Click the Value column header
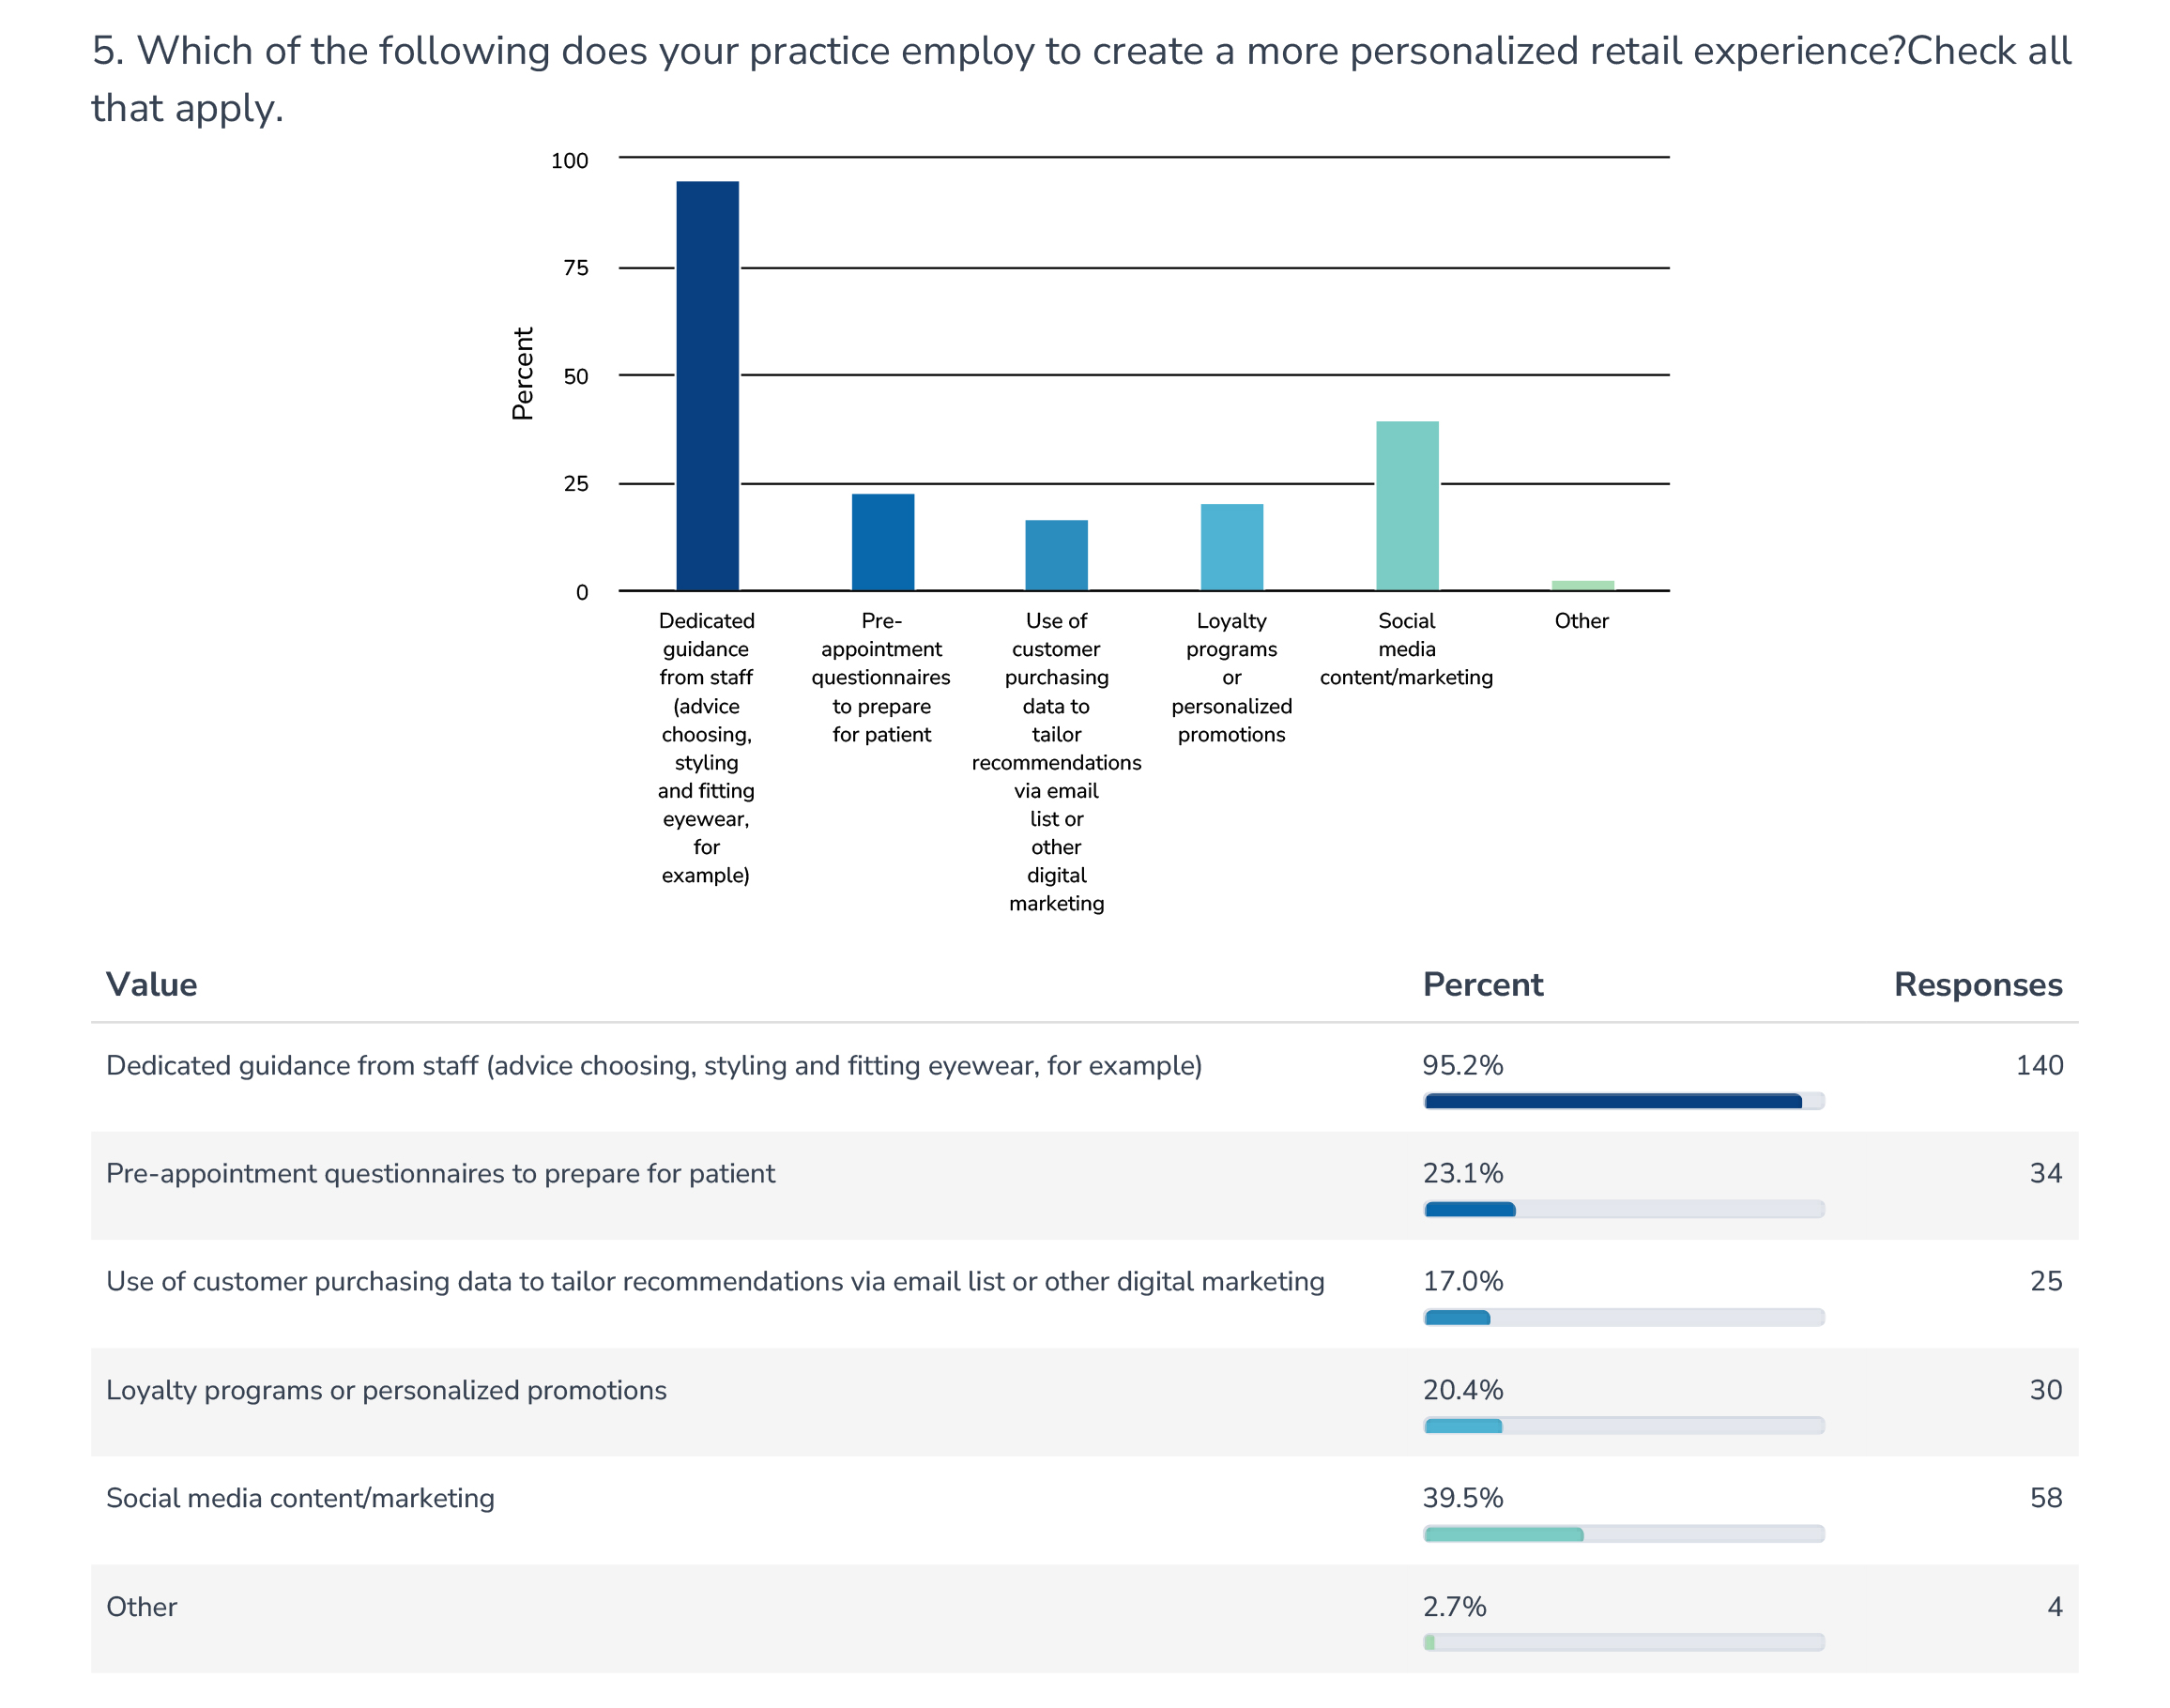This screenshot has height=1708, width=2170. coord(152,985)
